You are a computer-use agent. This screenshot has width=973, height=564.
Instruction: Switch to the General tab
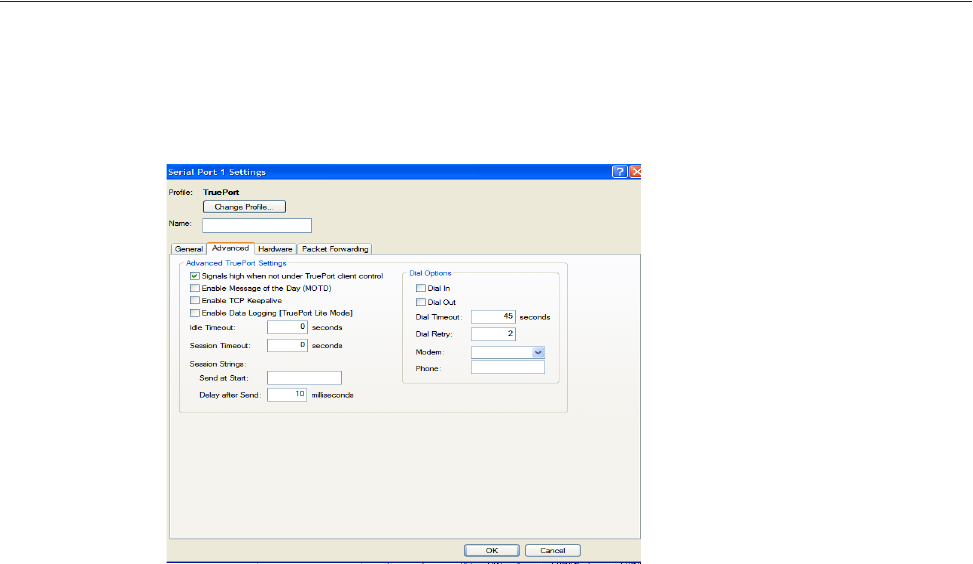click(x=188, y=248)
